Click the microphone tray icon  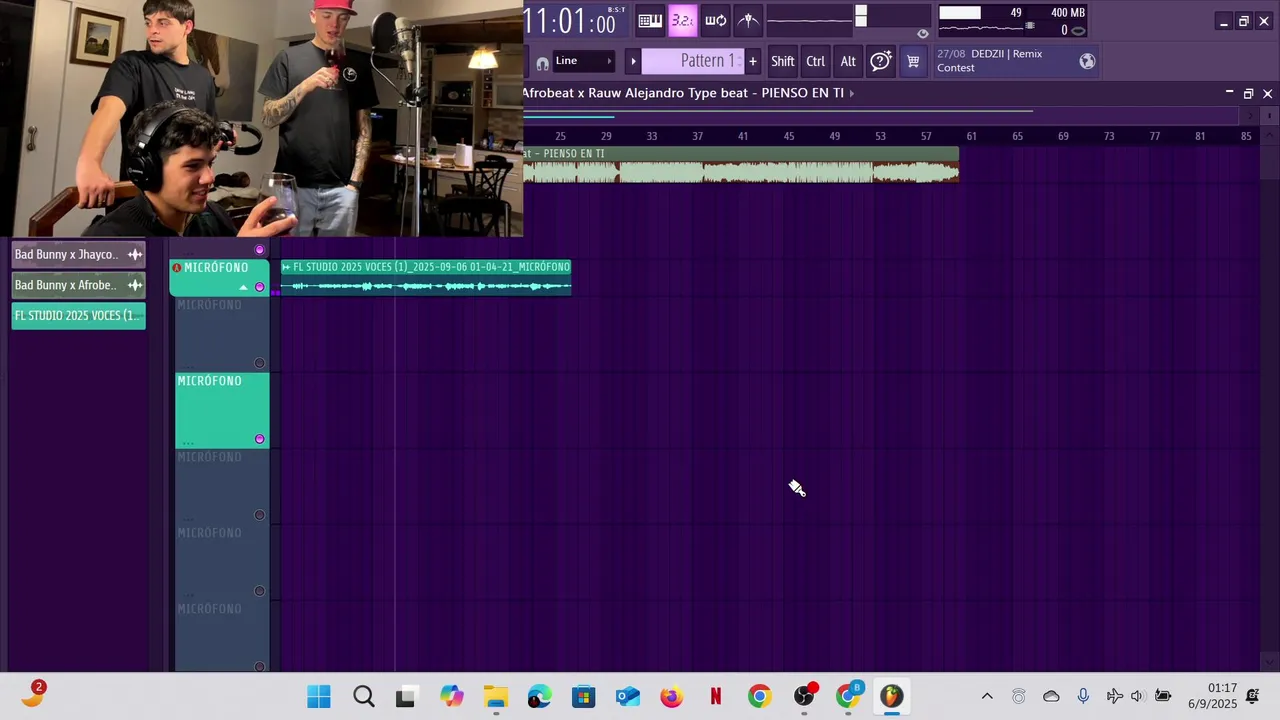(1083, 696)
